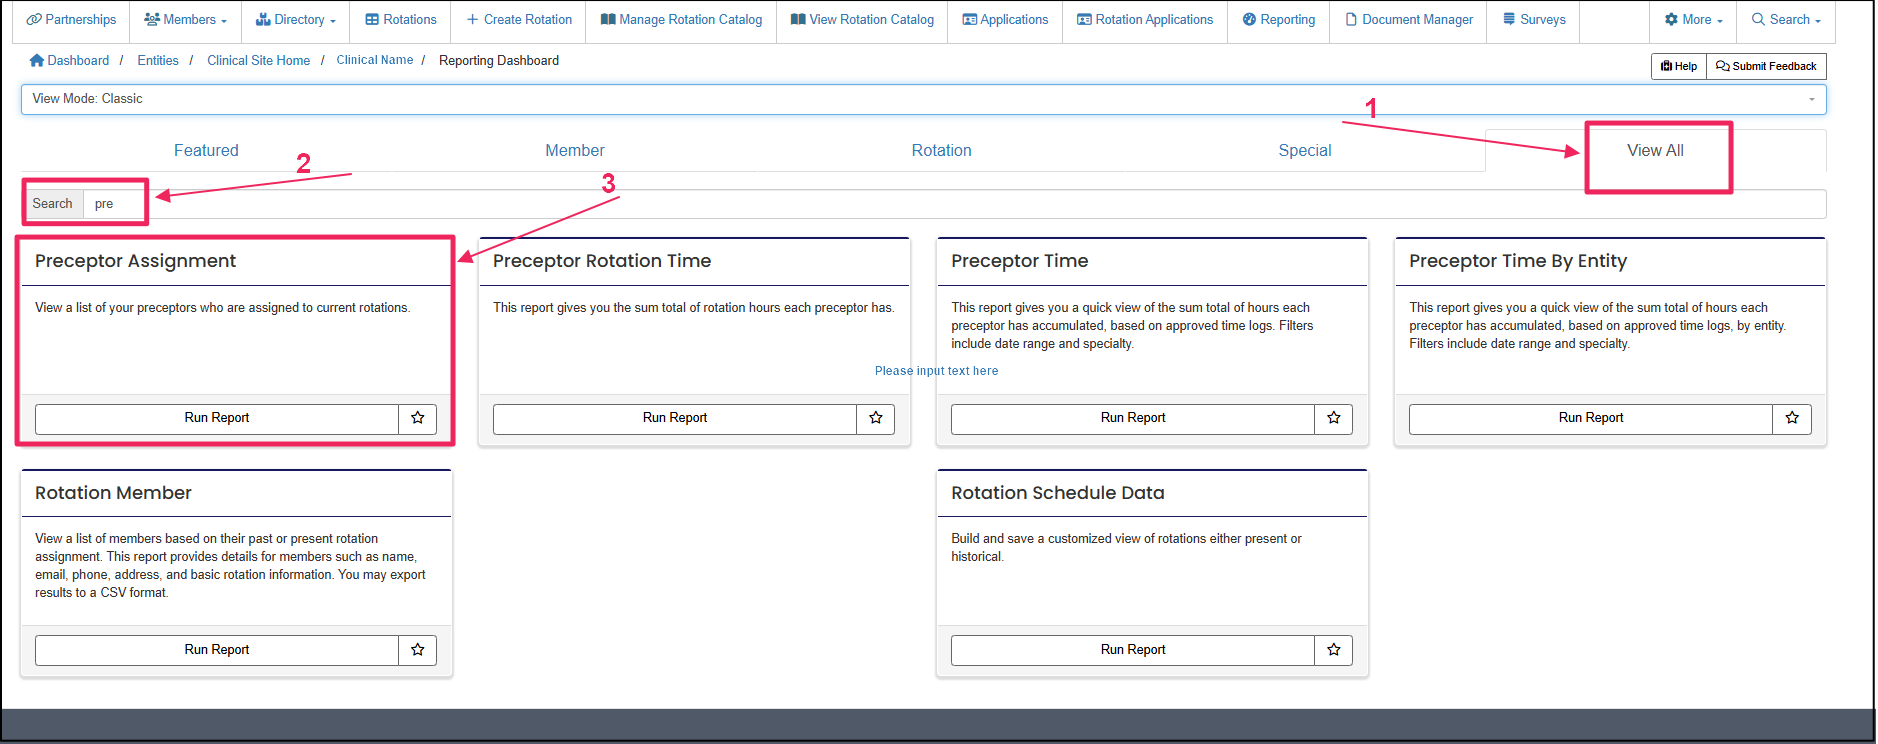Expand the Directory menu
This screenshot has width=1878, height=744.
pos(296,20)
